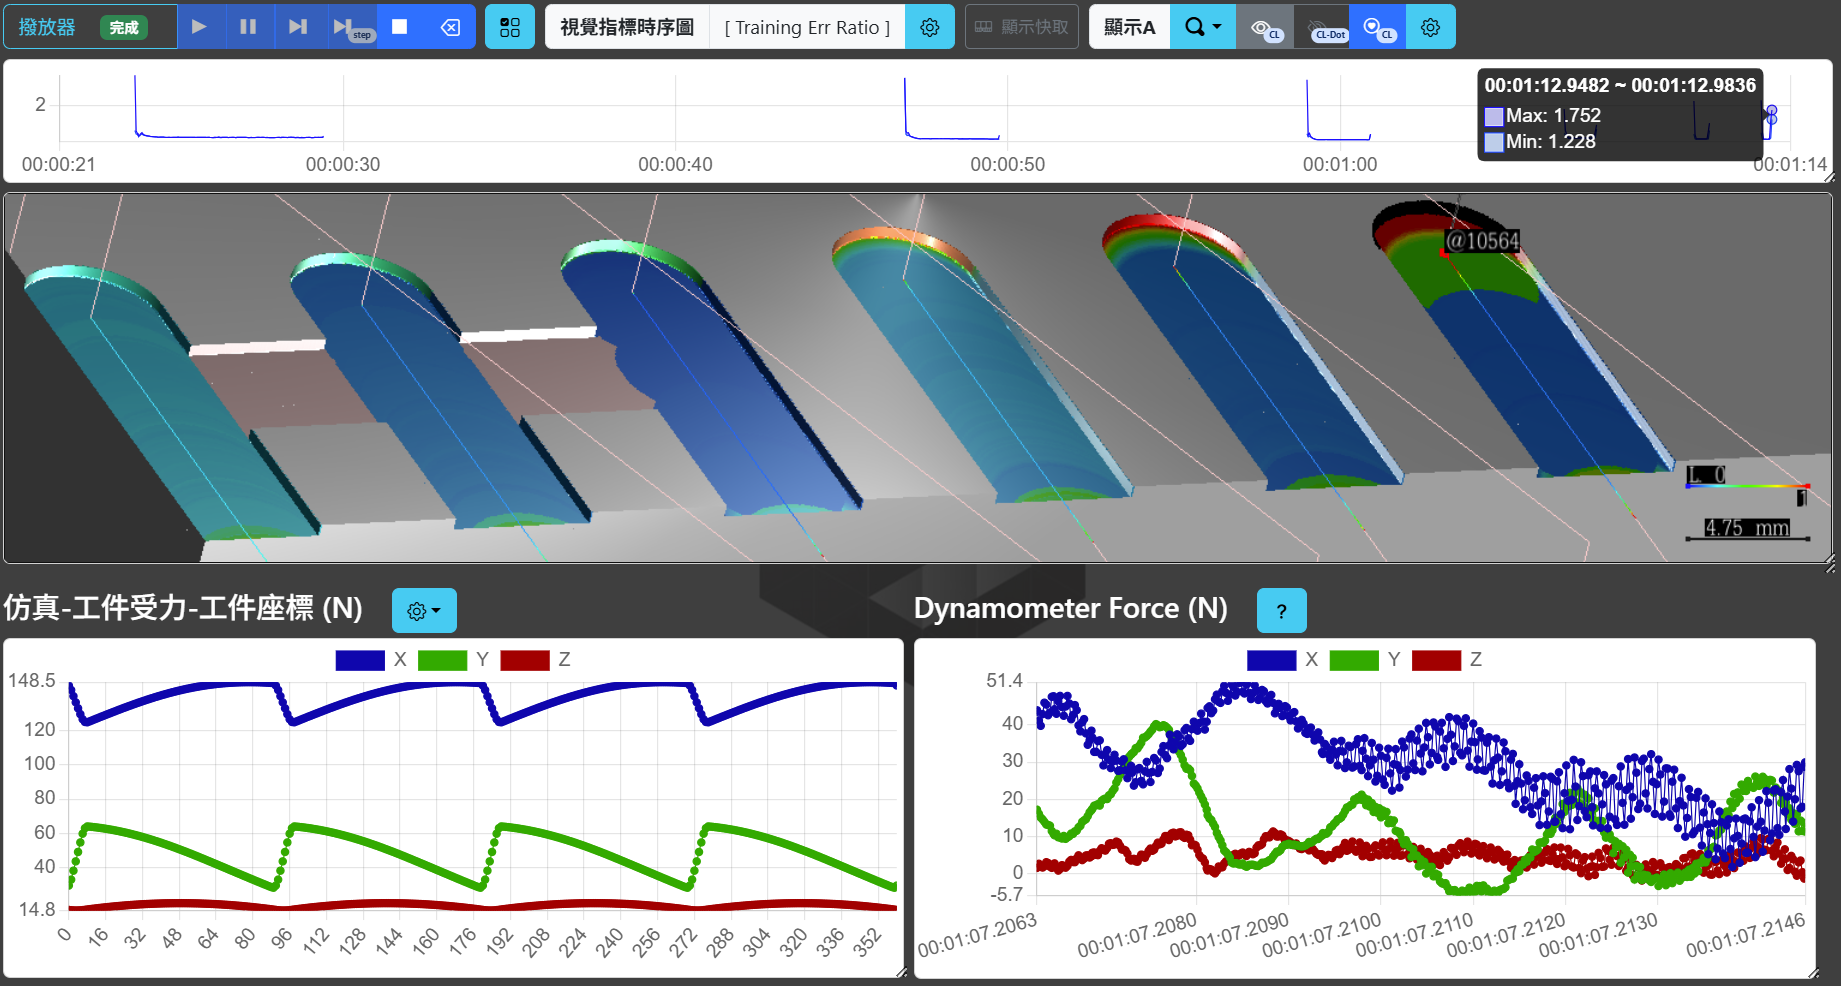
Task: Toggle the CL location pin button
Action: click(1377, 27)
